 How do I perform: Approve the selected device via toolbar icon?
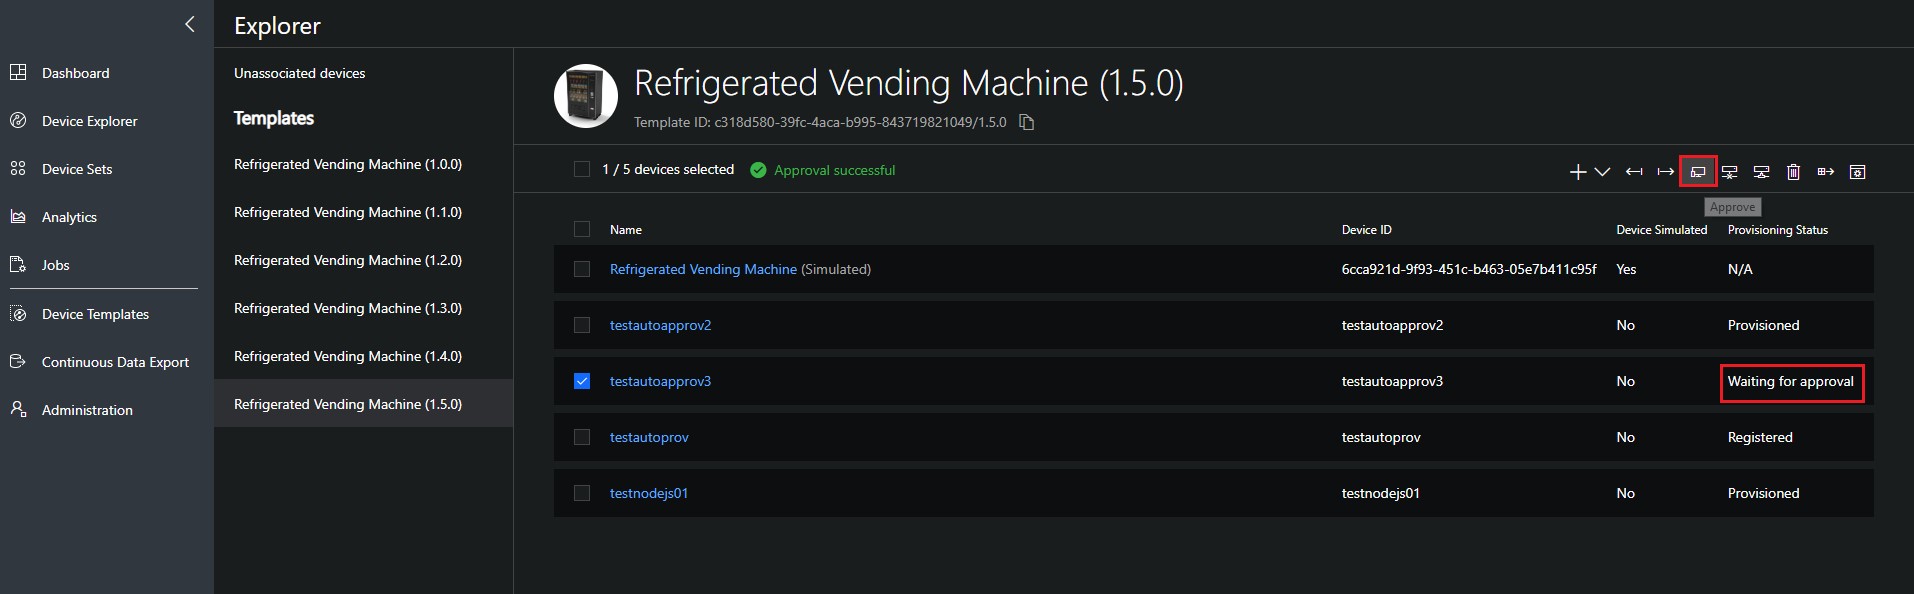tap(1698, 172)
